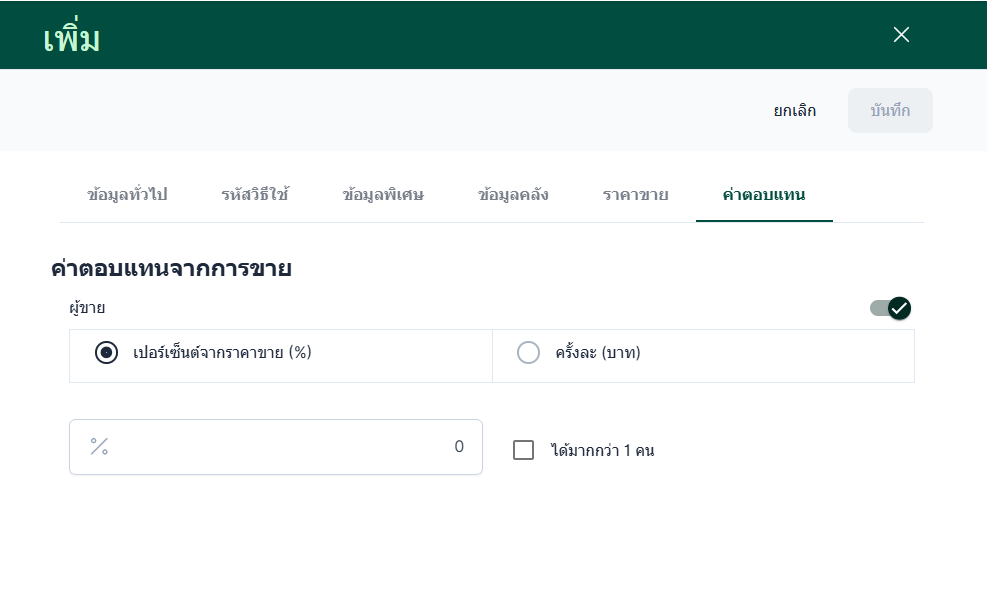Toggle the ผู้ขาย commission switch off
Image resolution: width=987 pixels, height=614 pixels.
[891, 308]
